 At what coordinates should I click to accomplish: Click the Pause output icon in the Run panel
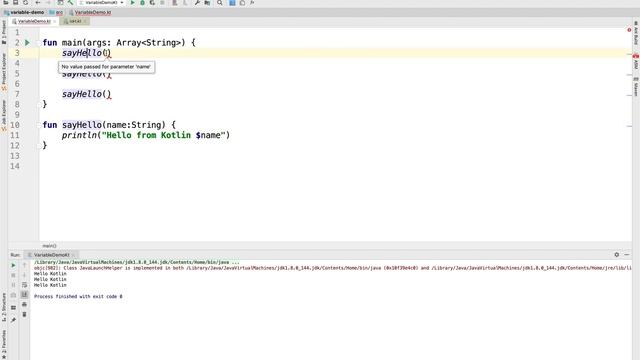click(x=13, y=285)
